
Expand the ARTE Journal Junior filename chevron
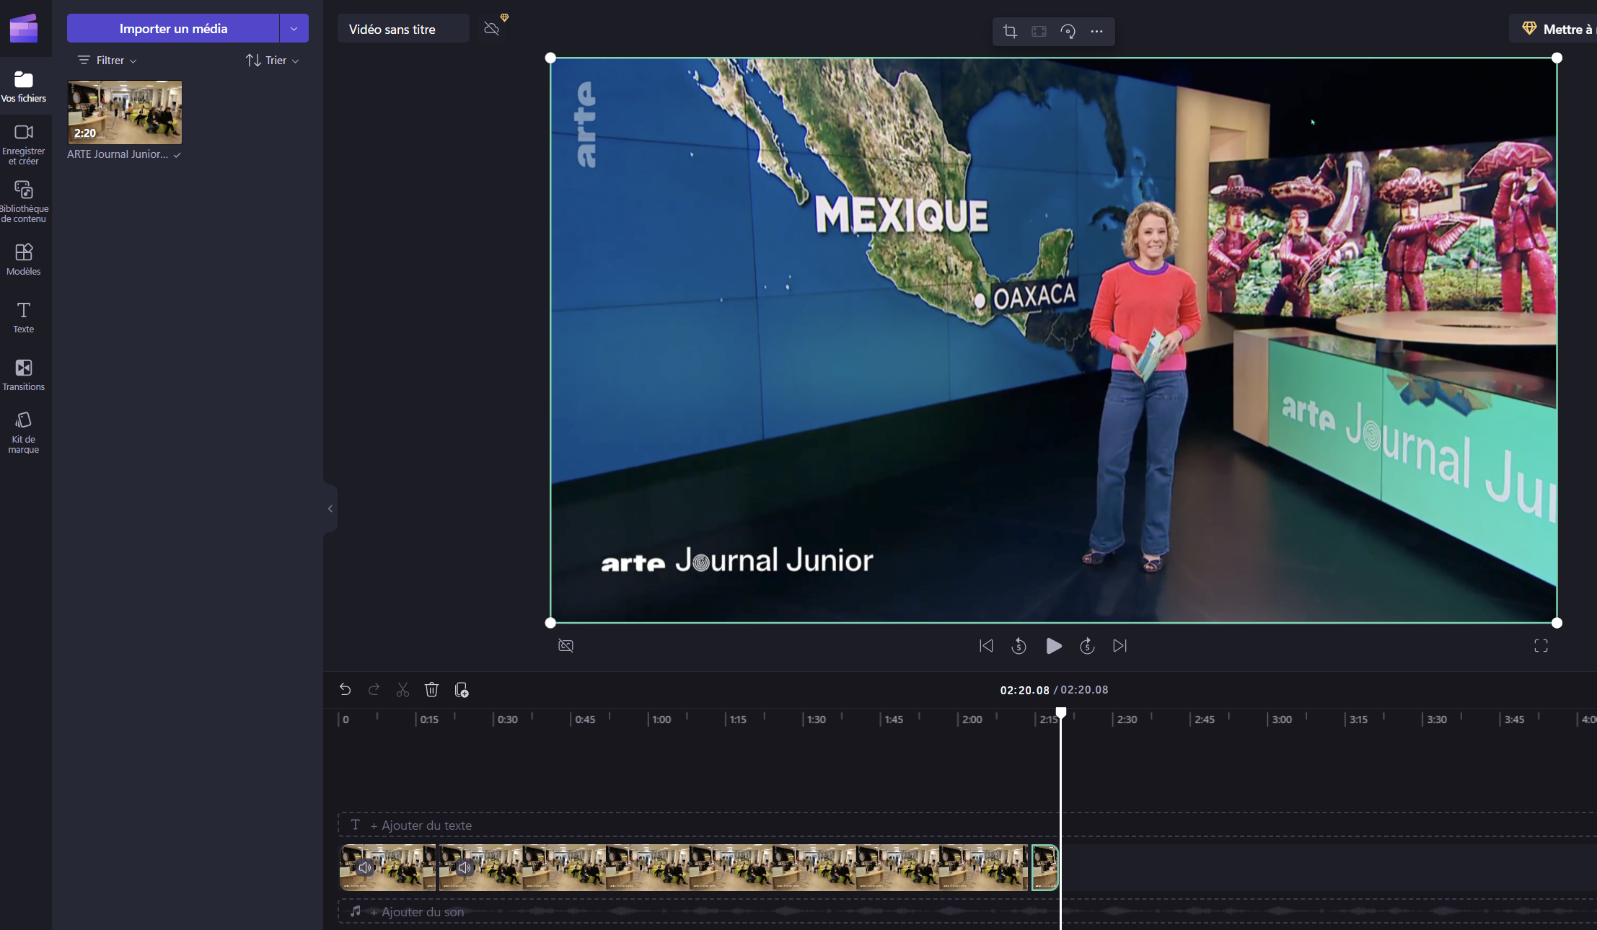tap(177, 155)
